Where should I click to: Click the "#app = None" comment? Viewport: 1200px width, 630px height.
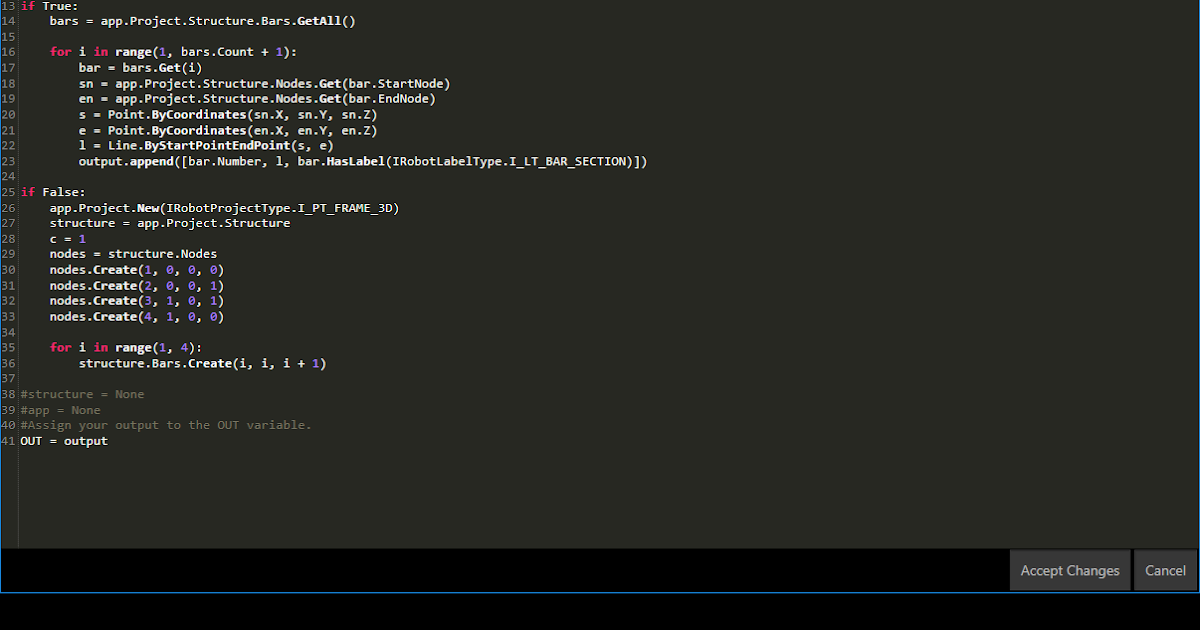(x=60, y=410)
